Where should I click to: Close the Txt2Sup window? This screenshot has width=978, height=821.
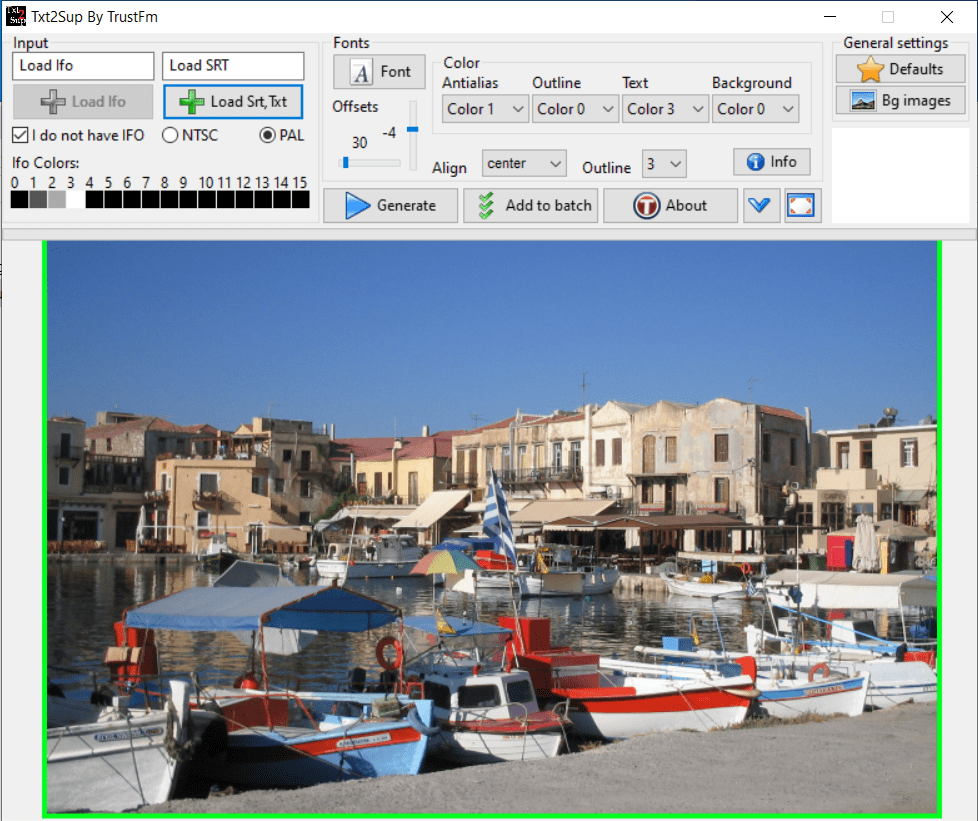click(x=947, y=17)
